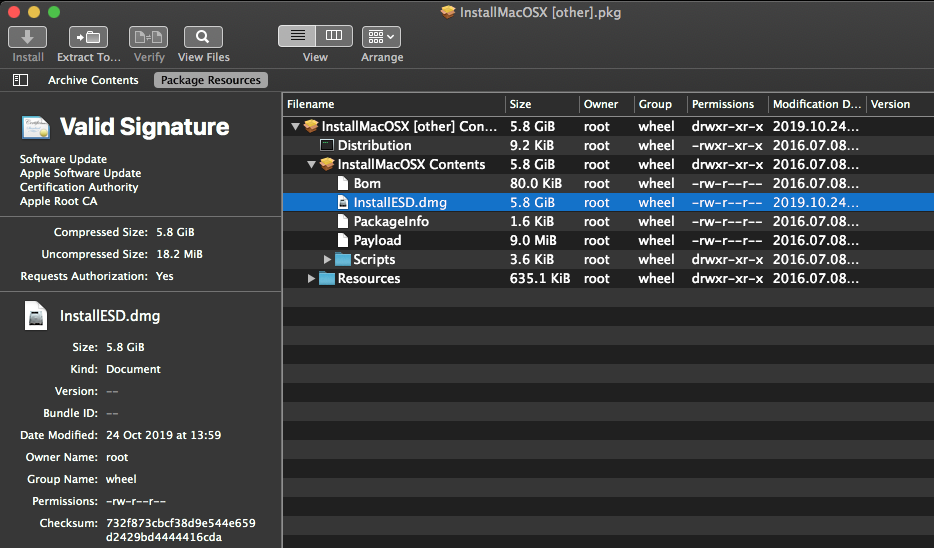
Task: Click the 9.2 KiB size cell
Action: pos(531,145)
